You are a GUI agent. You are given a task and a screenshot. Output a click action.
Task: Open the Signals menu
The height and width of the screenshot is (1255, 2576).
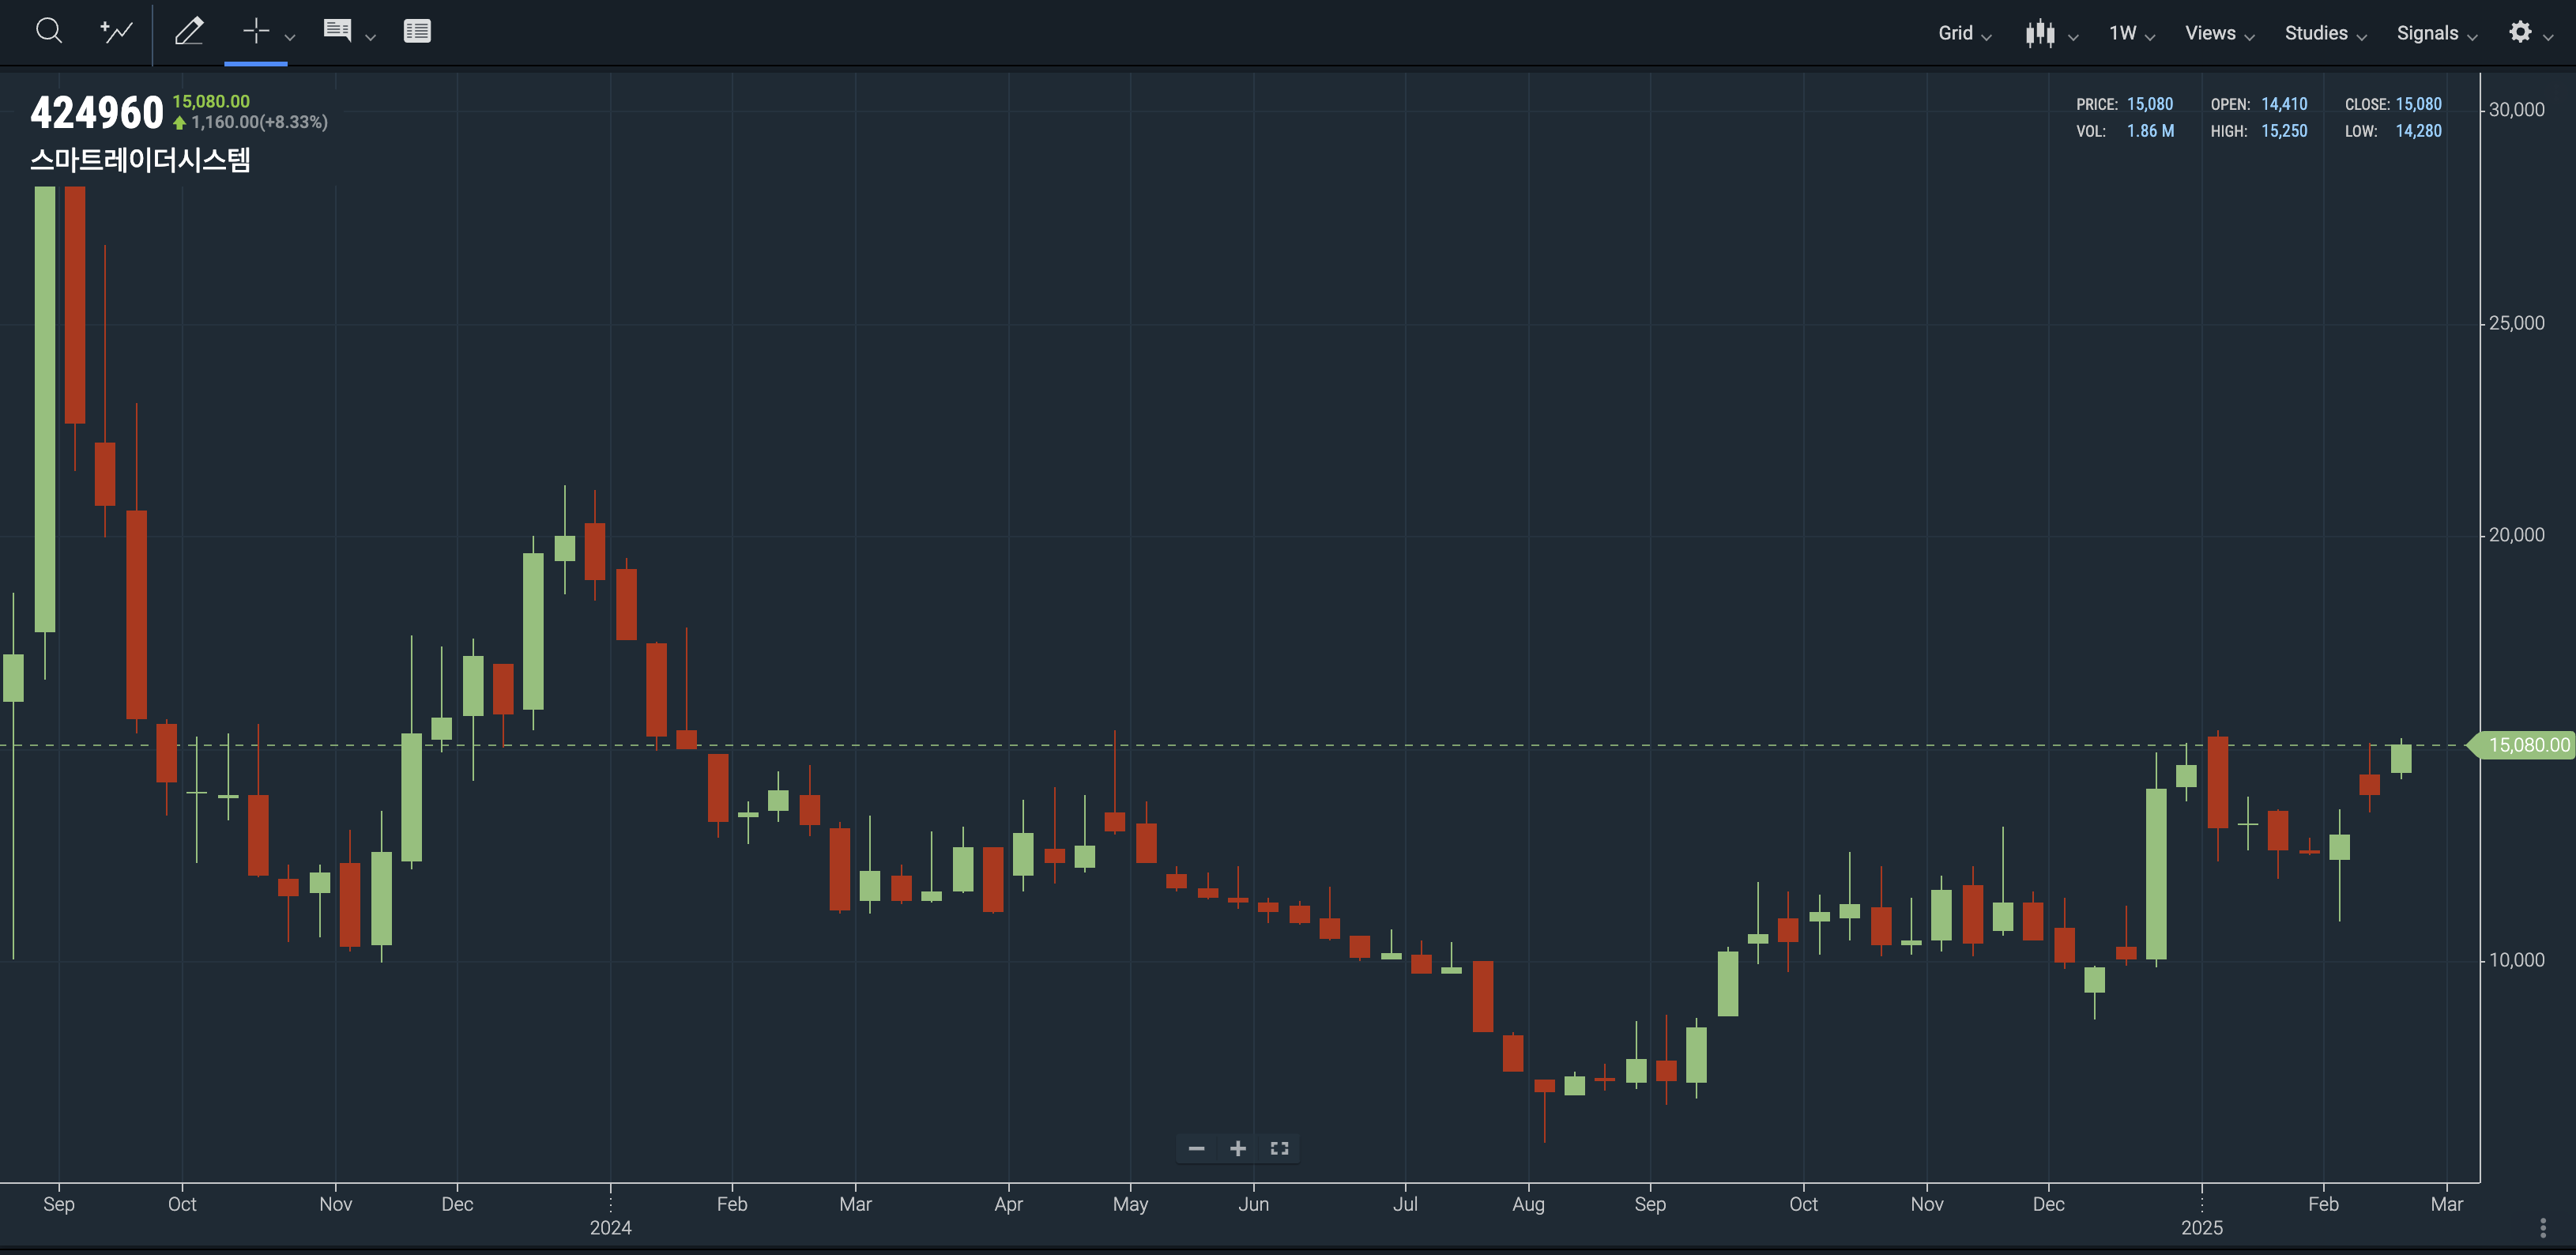[x=2437, y=33]
